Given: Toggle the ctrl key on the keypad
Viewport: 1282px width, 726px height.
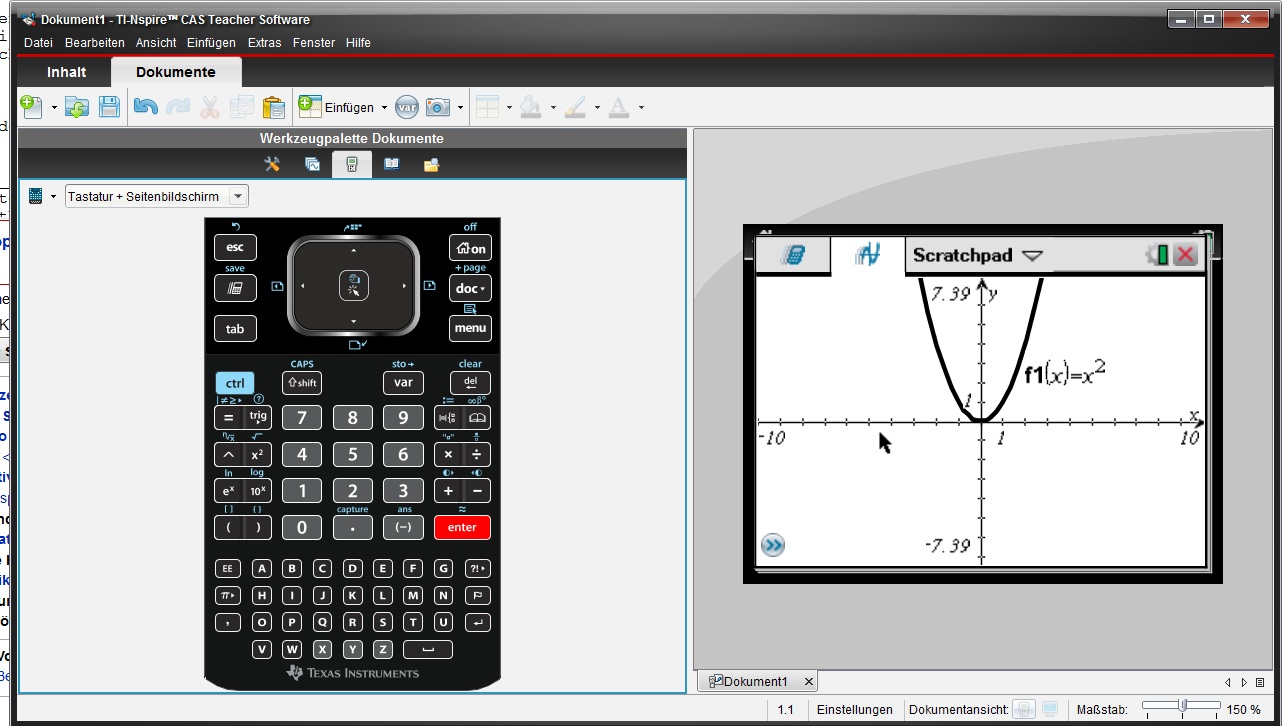Looking at the screenshot, I should pos(235,383).
